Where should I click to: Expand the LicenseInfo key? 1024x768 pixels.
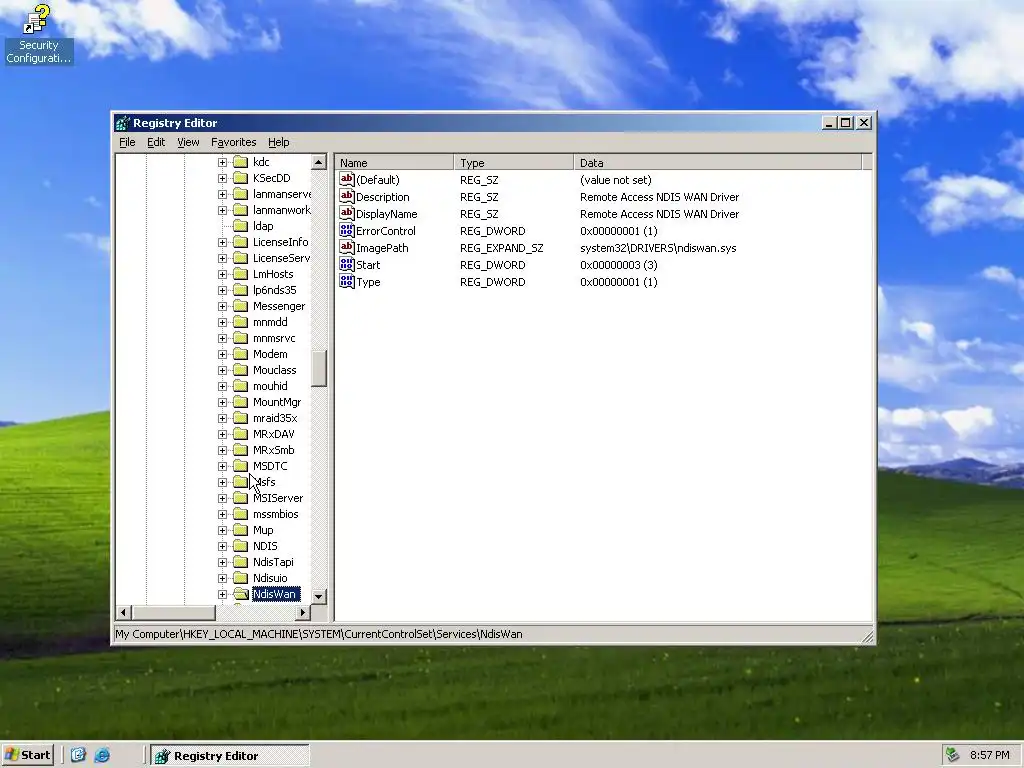[x=223, y=242]
